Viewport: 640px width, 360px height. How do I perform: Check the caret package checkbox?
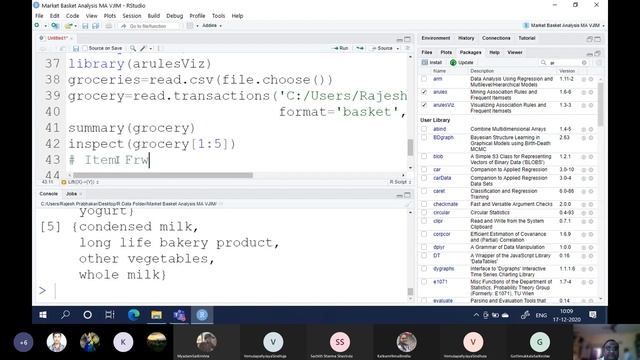(424, 191)
